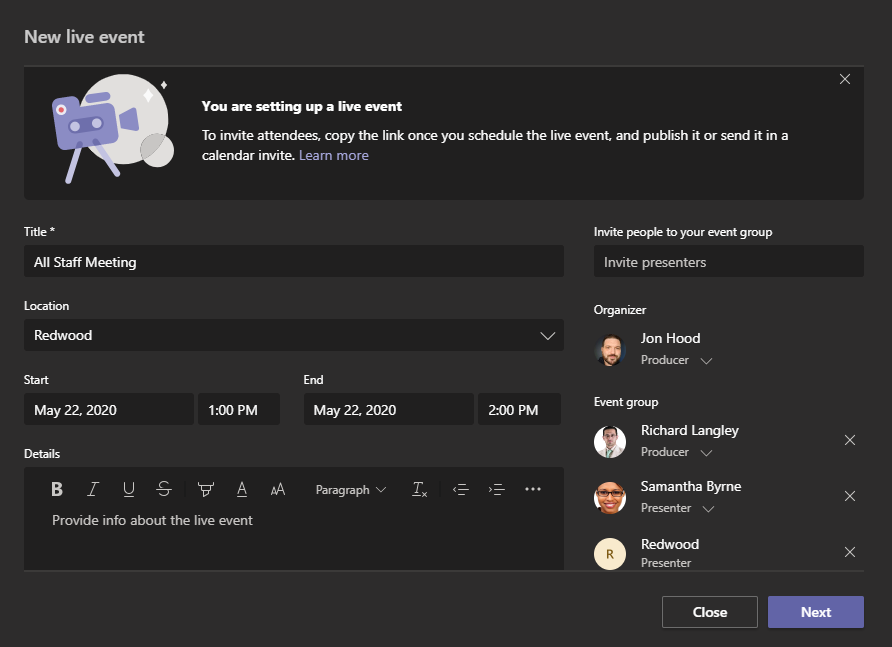Apply strikethrough formatting
This screenshot has width=892, height=647.
[164, 489]
